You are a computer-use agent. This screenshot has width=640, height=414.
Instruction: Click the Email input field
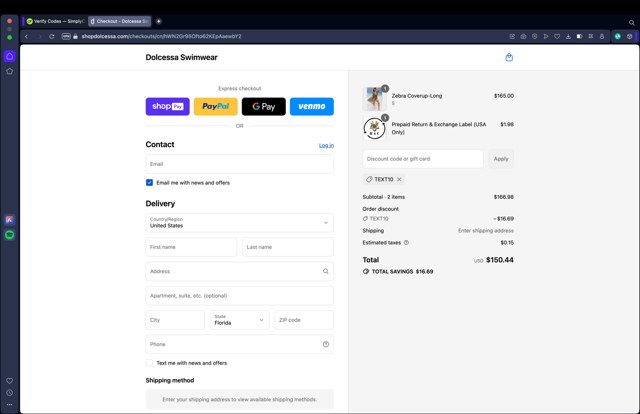coord(240,164)
